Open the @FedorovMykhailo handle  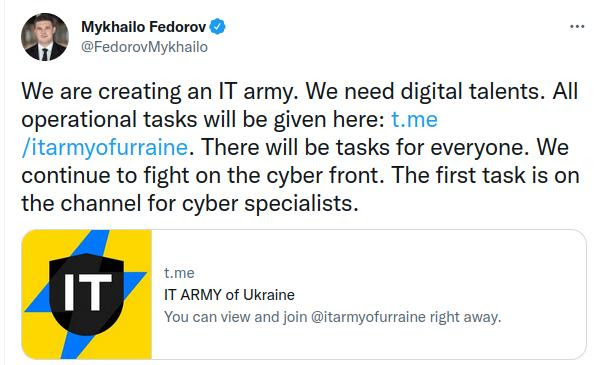(x=144, y=47)
